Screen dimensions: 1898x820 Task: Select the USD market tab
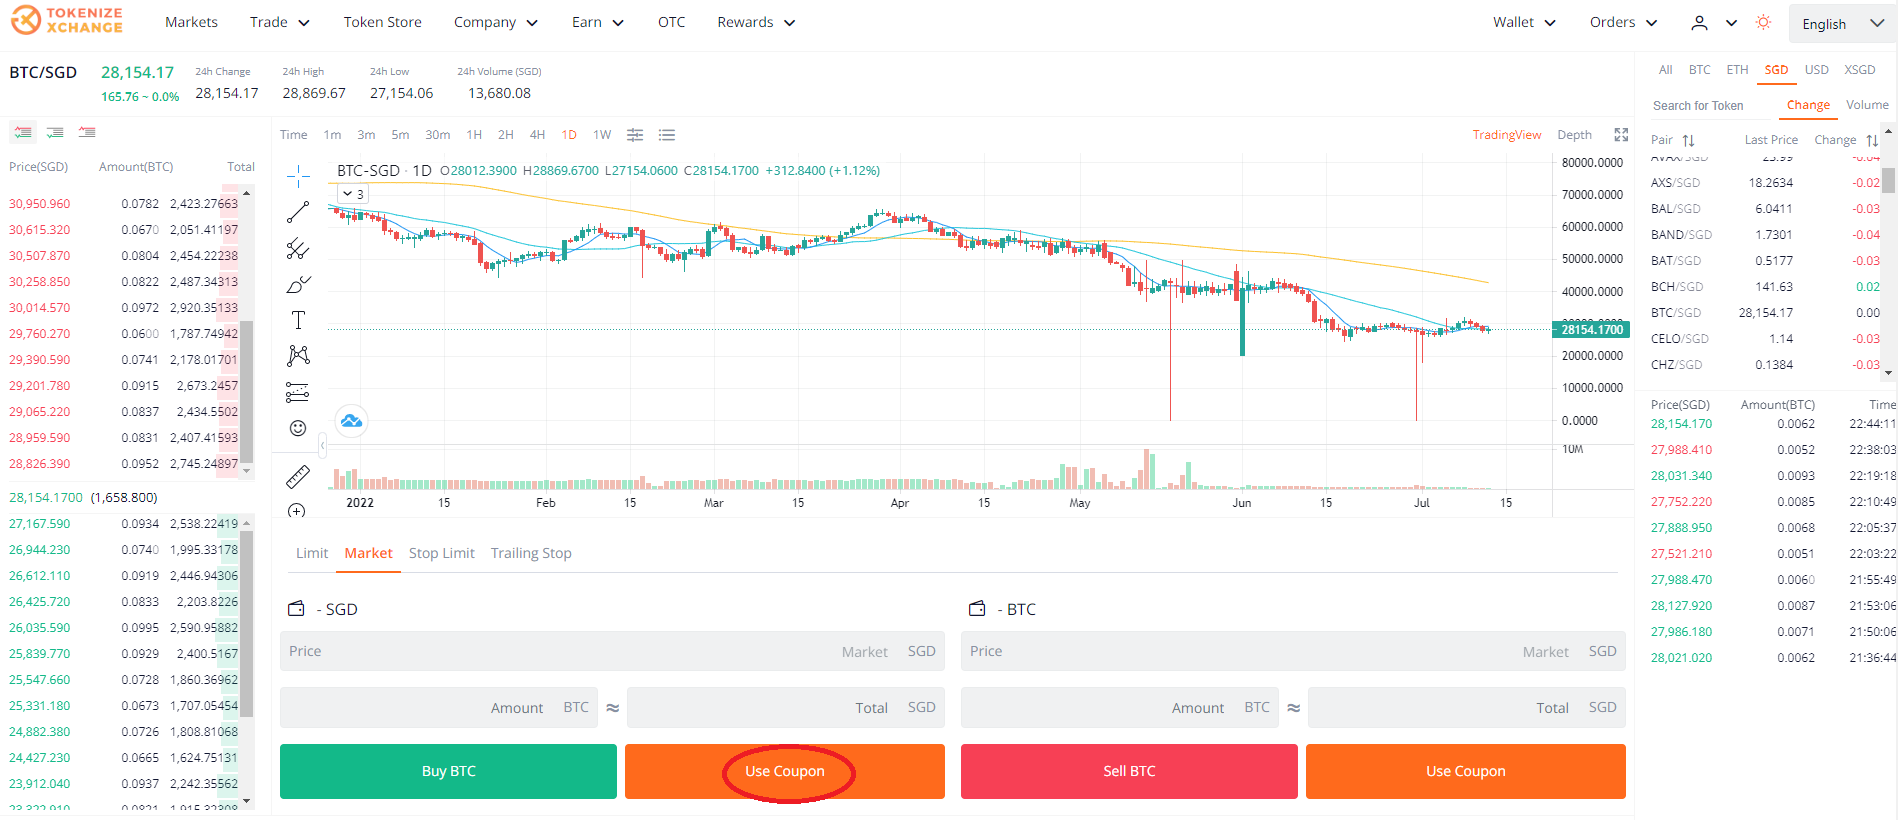1816,70
